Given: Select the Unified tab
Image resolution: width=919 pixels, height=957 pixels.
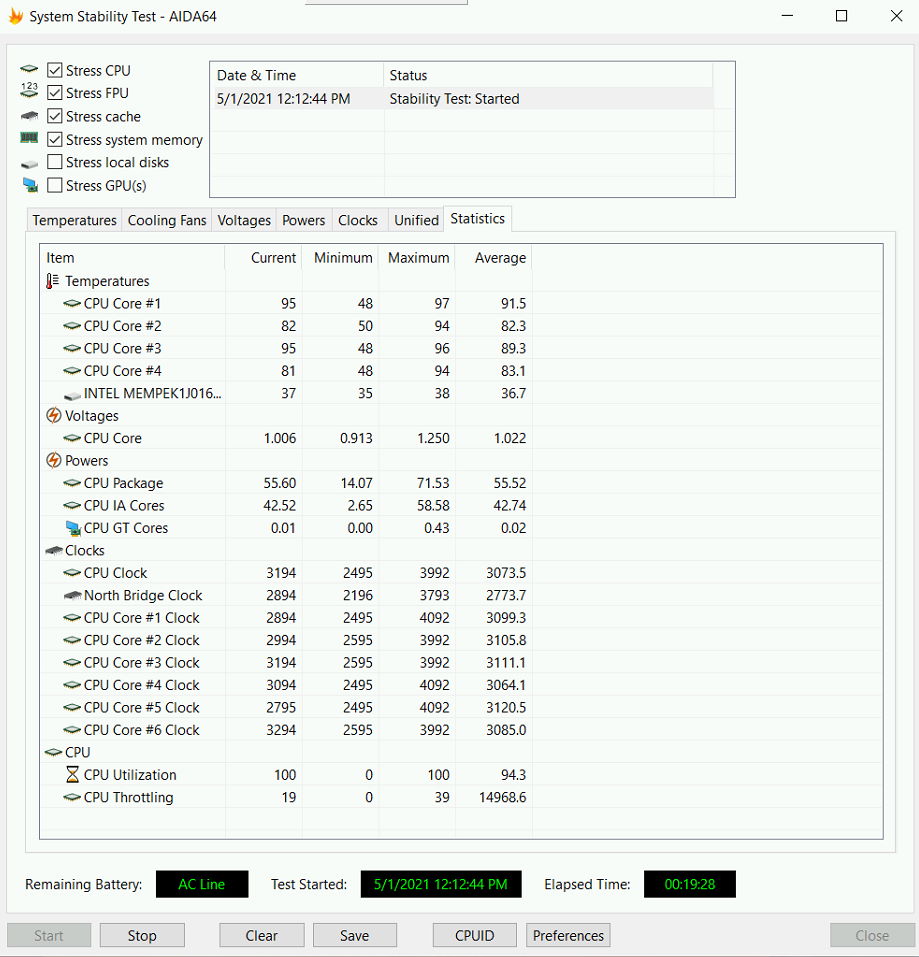Looking at the screenshot, I should coord(416,220).
